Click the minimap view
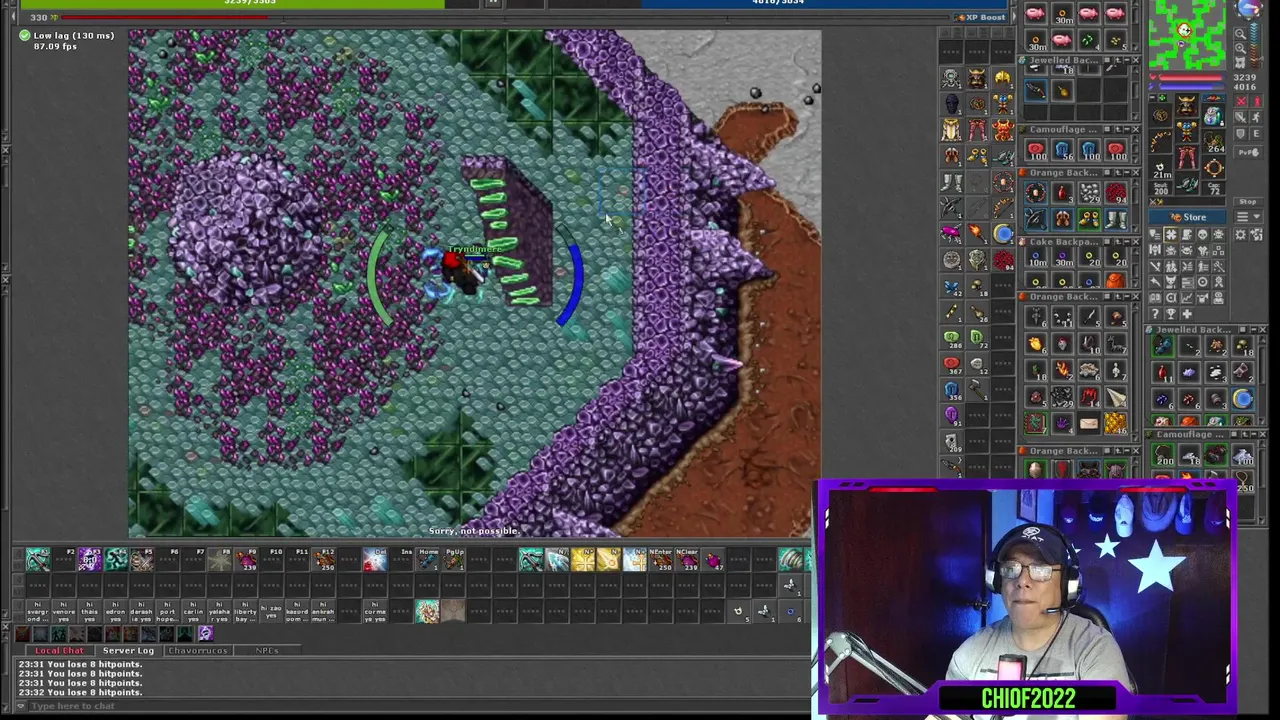This screenshot has width=1280, height=720. 1187,33
